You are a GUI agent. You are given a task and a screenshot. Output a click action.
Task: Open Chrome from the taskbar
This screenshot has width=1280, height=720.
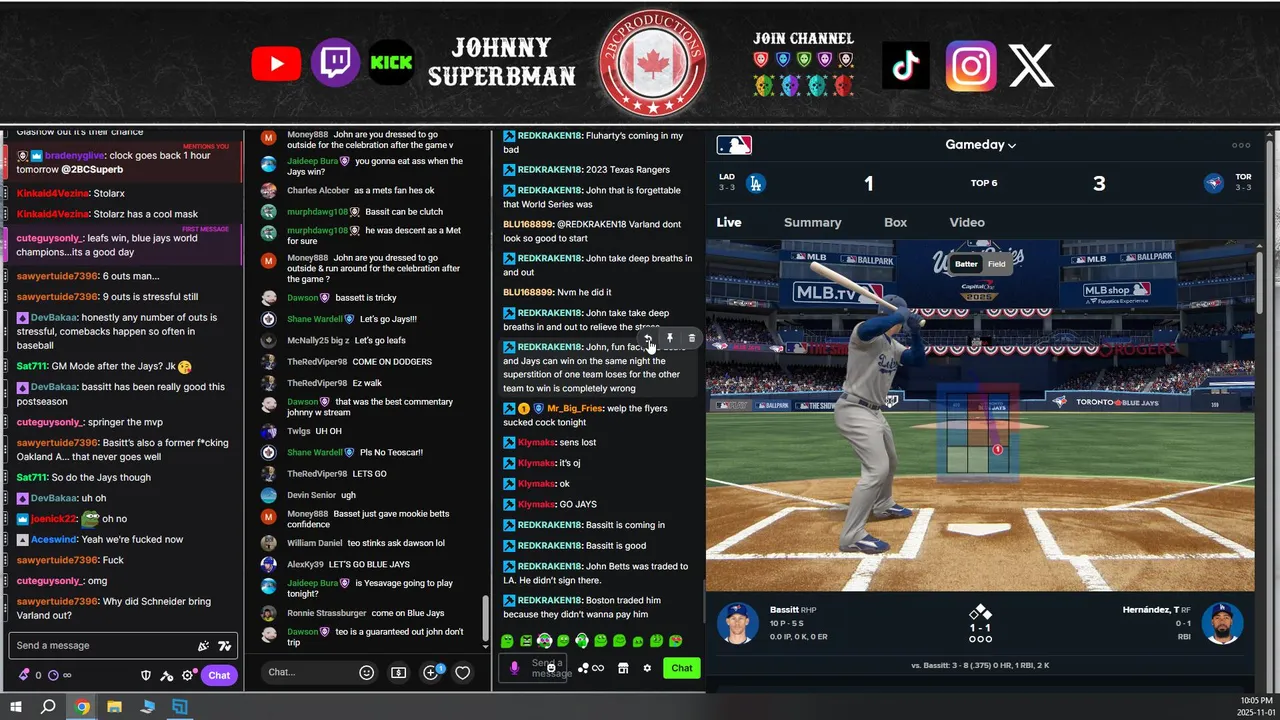[x=82, y=707]
